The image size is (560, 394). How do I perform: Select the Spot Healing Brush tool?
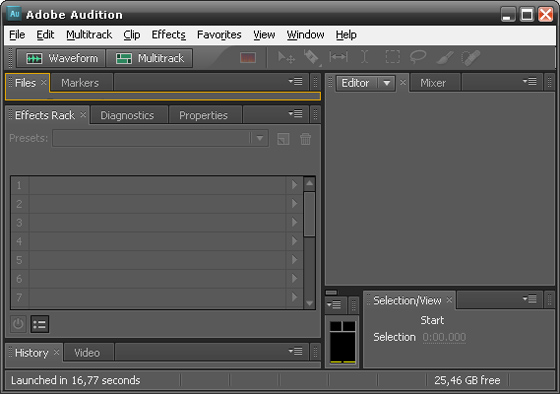[x=471, y=58]
